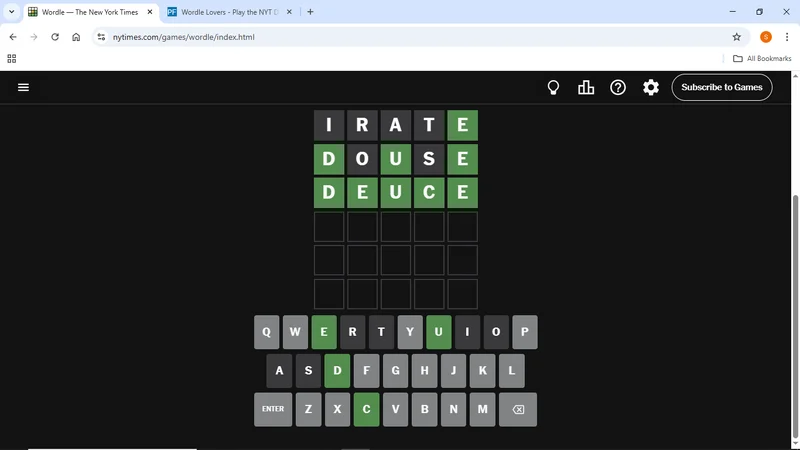Open the How to Play help icon
Viewport: 800px width, 450px height.
(x=618, y=87)
